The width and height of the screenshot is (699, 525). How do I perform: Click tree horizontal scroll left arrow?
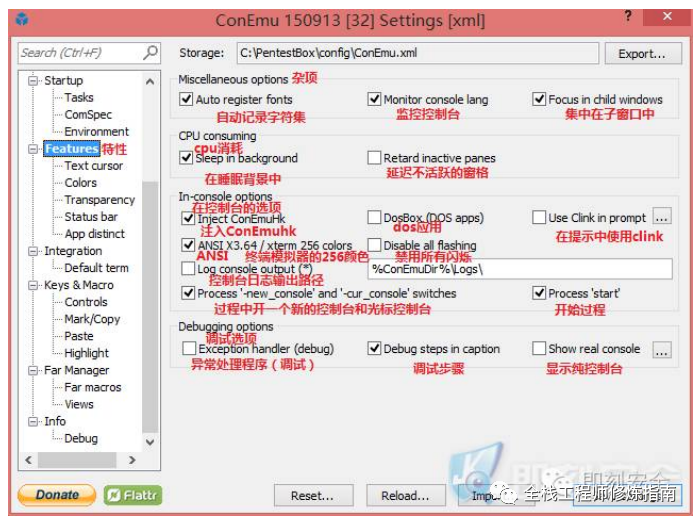(x=29, y=460)
